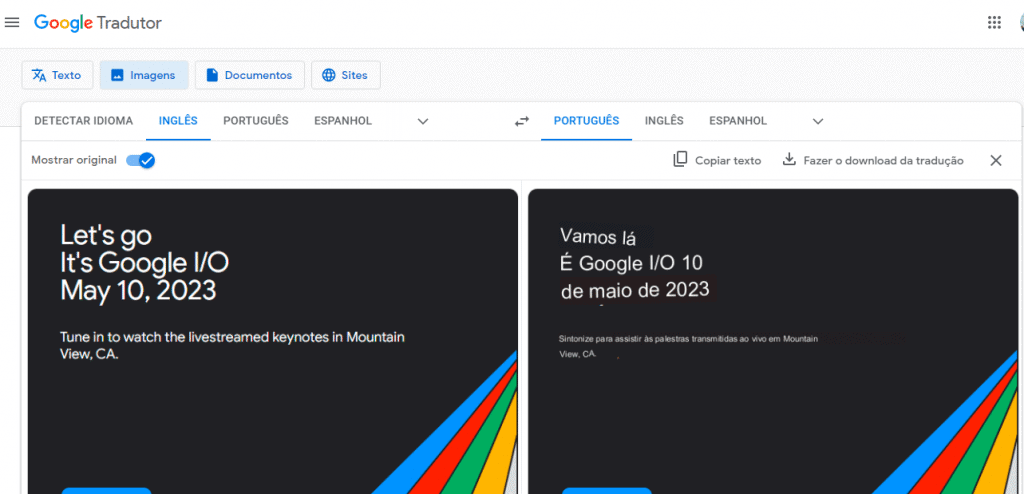
Task: Expand more source languages
Action: coord(423,121)
